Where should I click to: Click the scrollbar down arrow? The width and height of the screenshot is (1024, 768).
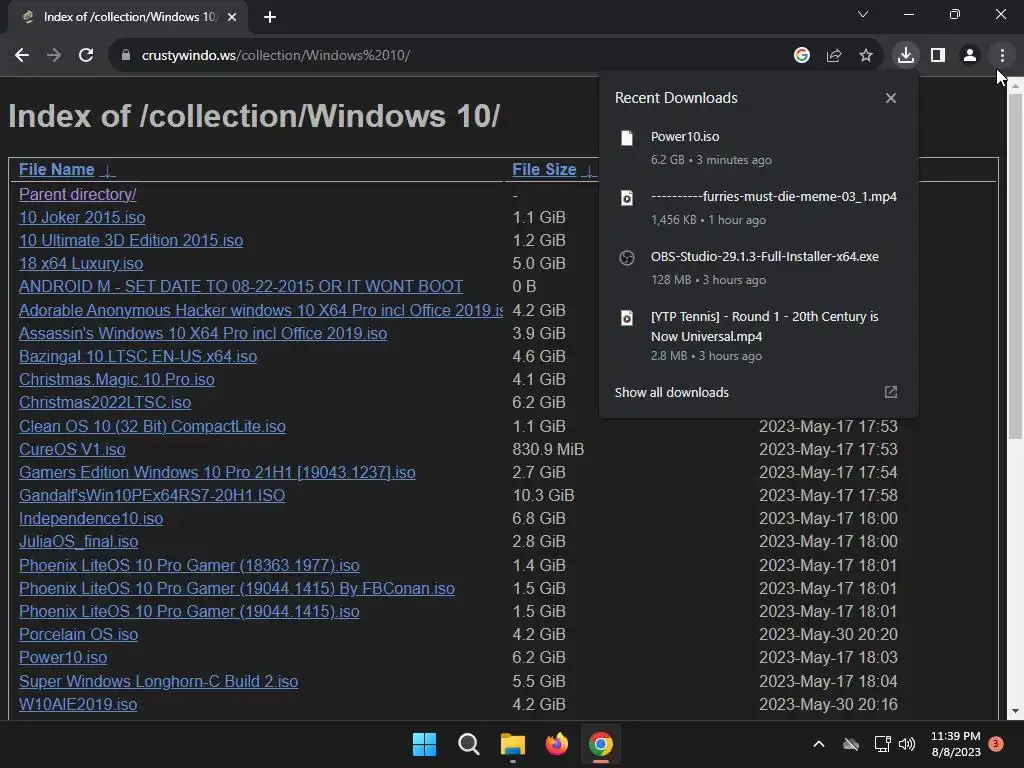1016,711
